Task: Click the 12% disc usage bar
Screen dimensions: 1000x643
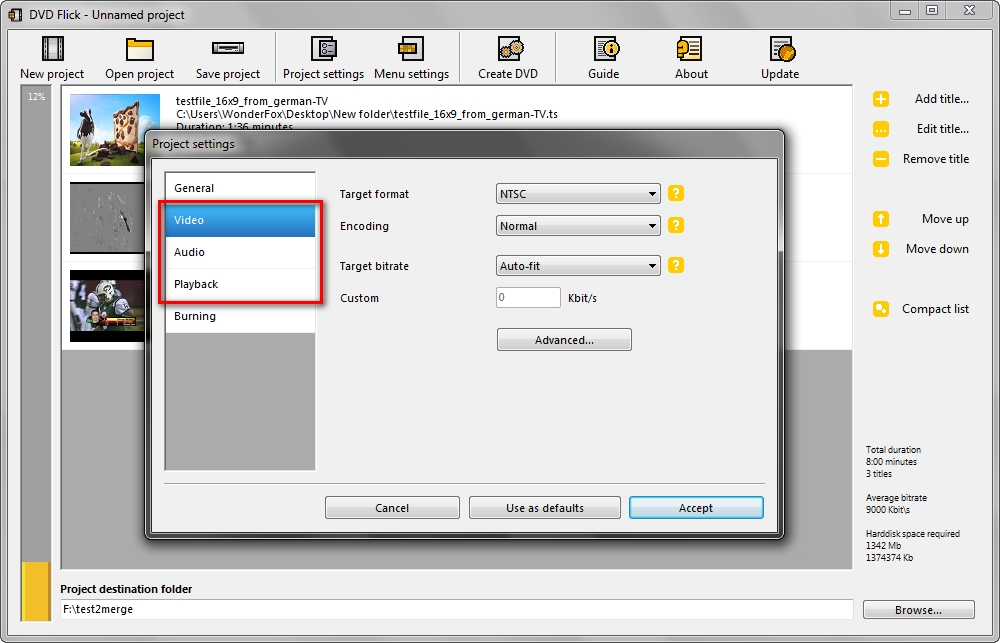Action: coord(36,353)
